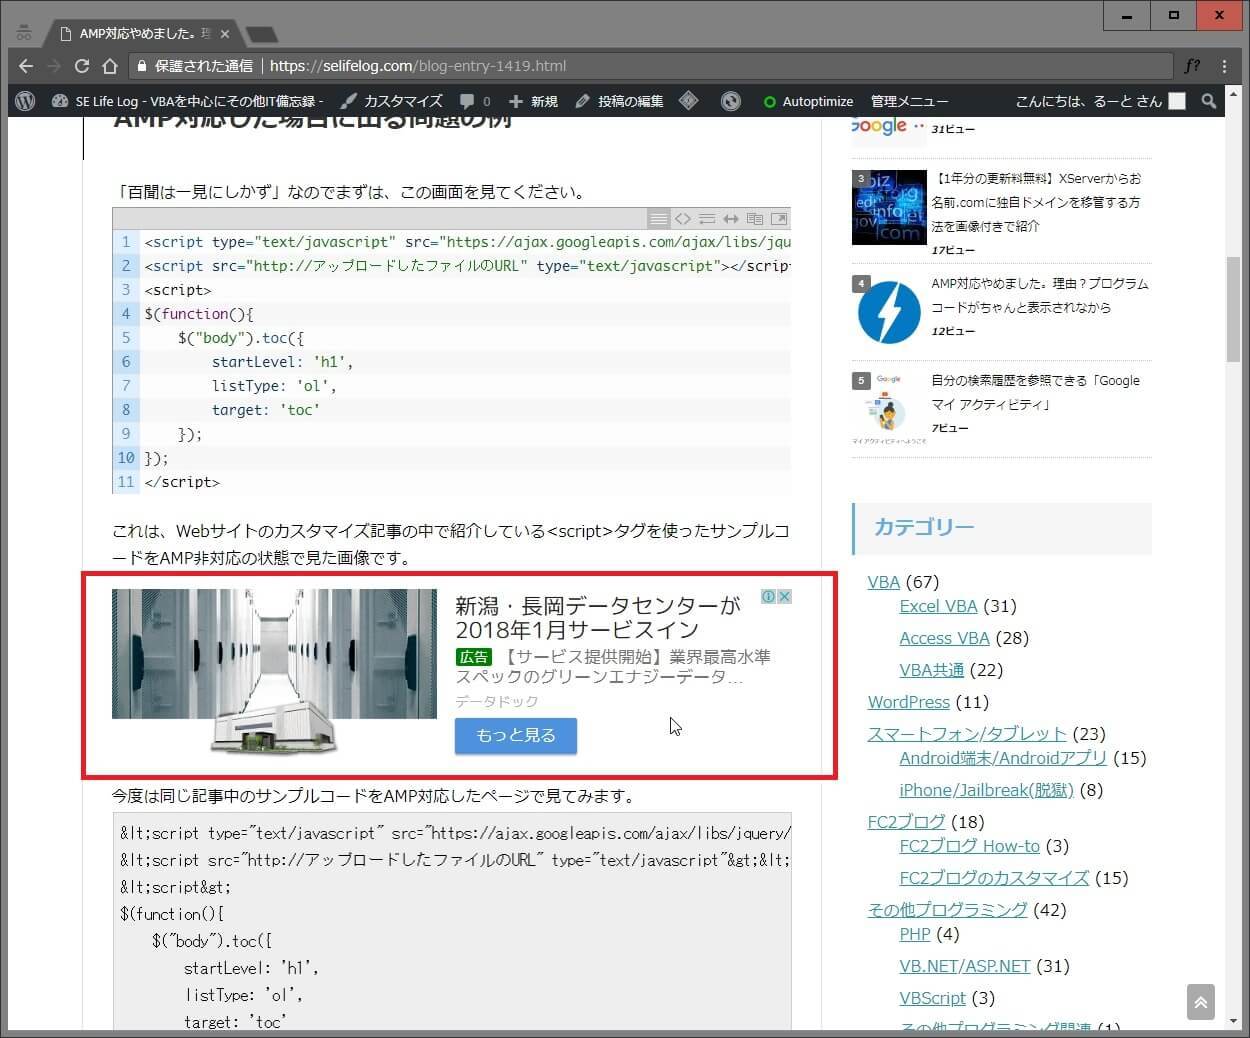Click the もっと見る ad button

coord(515,735)
